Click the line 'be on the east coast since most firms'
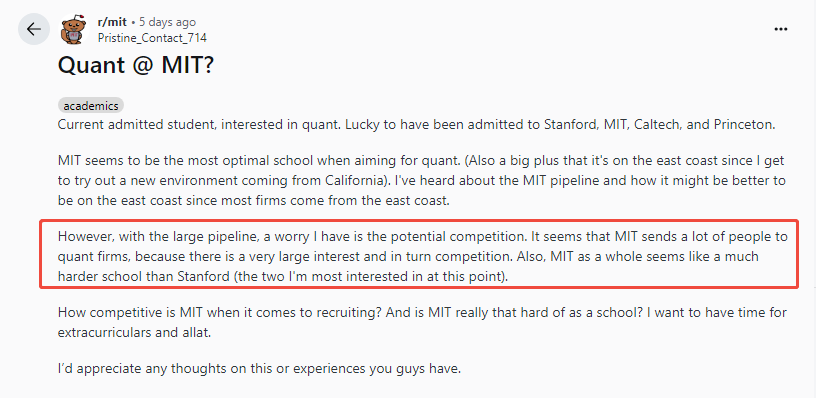Image resolution: width=816 pixels, height=398 pixels. point(253,201)
